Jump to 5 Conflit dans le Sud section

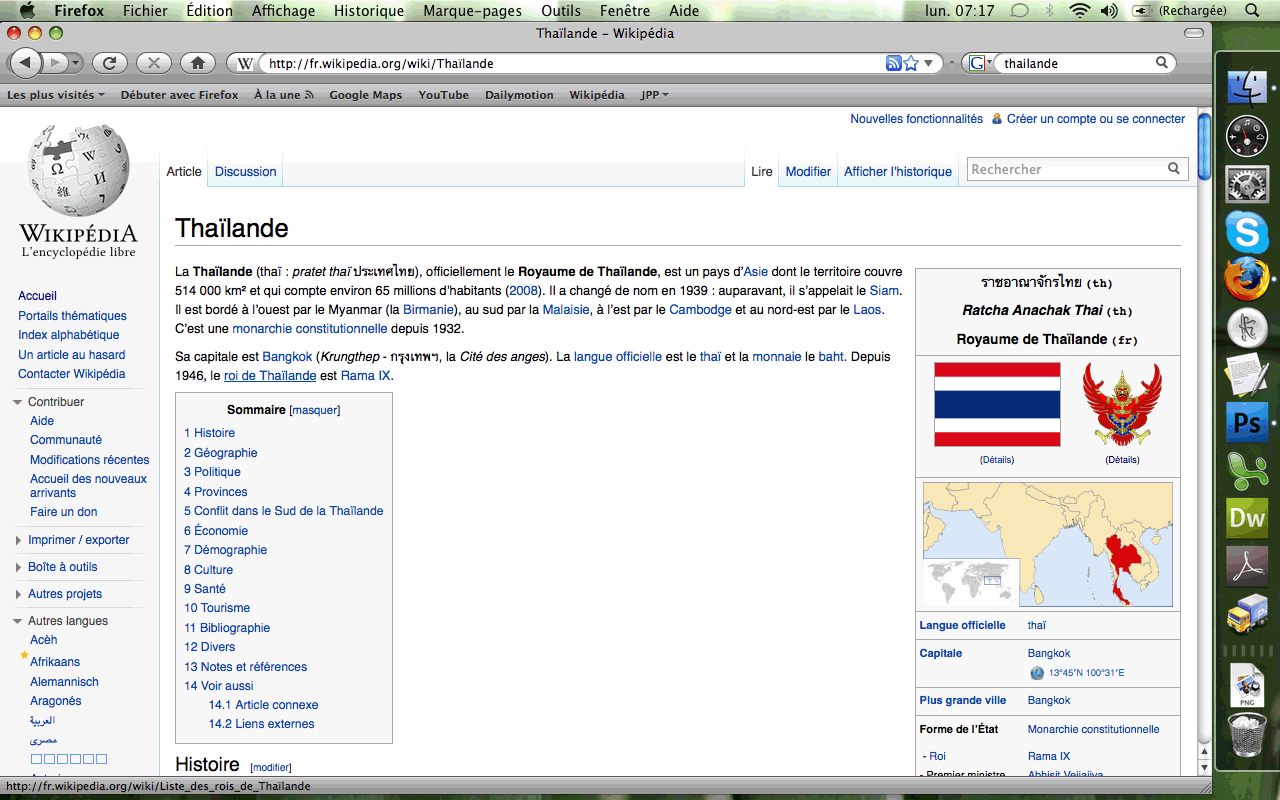[x=284, y=511]
